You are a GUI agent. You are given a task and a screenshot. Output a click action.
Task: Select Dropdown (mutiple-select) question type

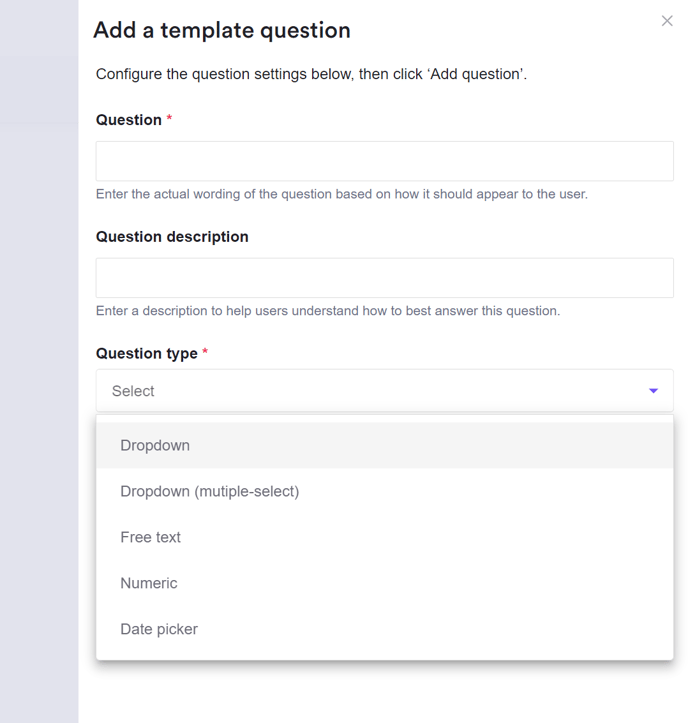pyautogui.click(x=210, y=492)
